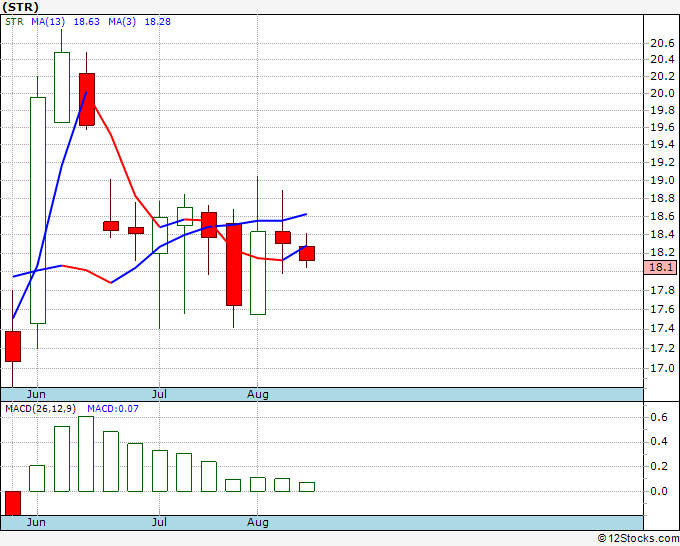Open the 12Stocks.com copyright link
680x546 pixels.
[638, 539]
